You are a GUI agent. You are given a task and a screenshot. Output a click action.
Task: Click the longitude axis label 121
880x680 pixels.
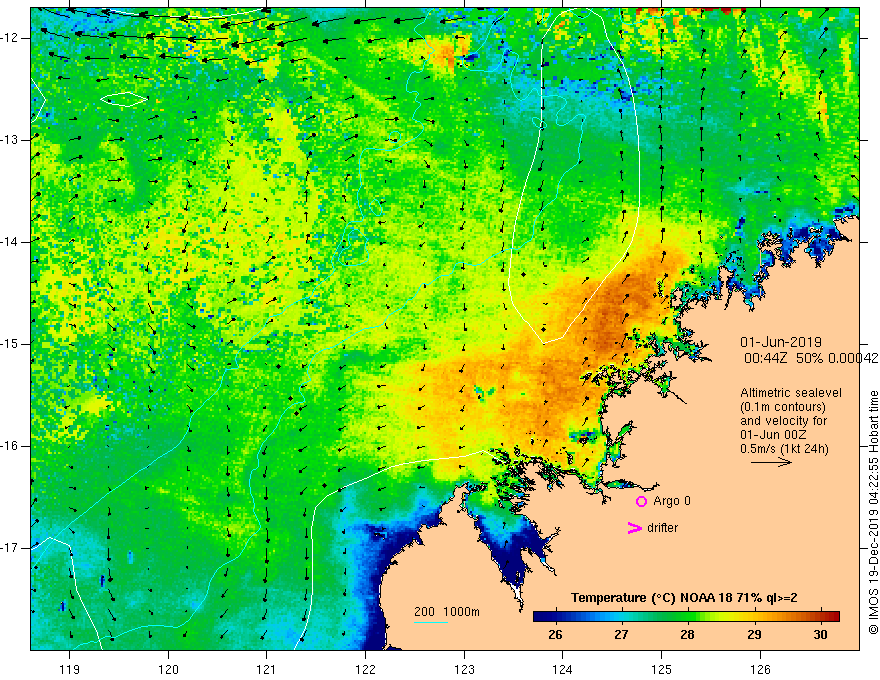coord(267,669)
